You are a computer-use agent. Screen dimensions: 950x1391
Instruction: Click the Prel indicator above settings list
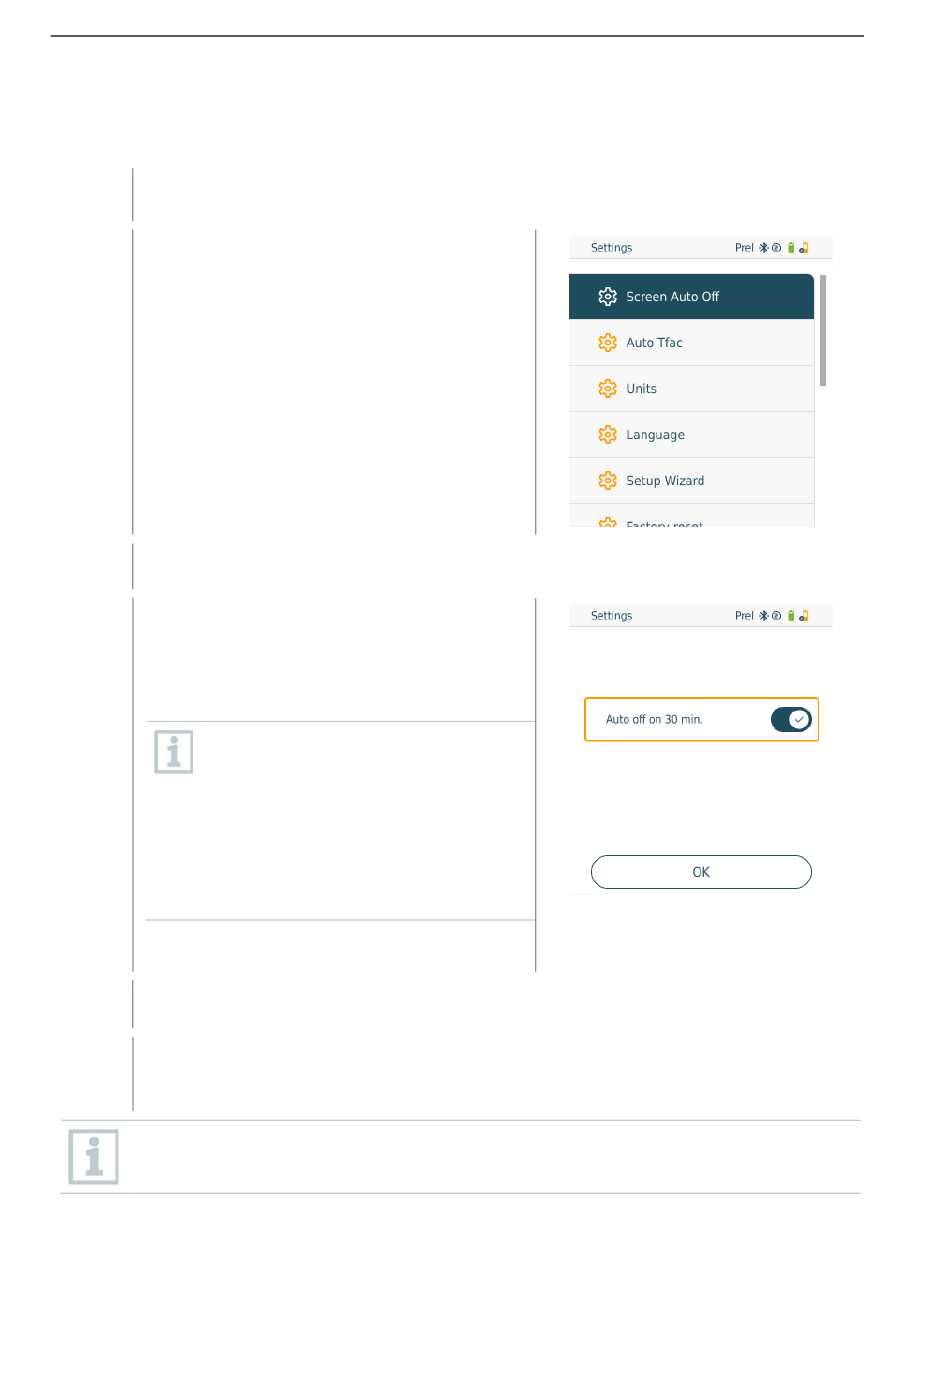click(x=744, y=248)
